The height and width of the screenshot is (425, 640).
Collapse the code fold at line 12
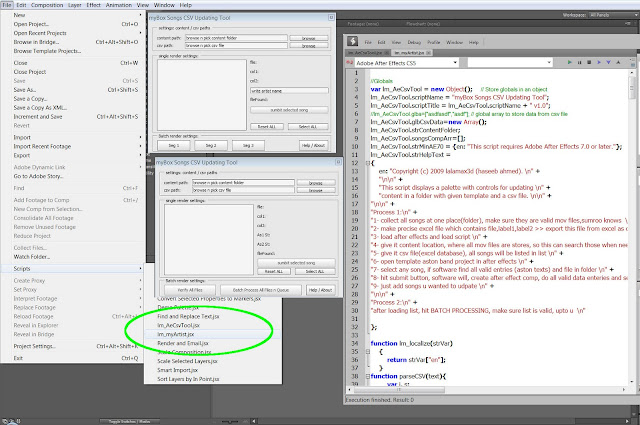click(367, 163)
